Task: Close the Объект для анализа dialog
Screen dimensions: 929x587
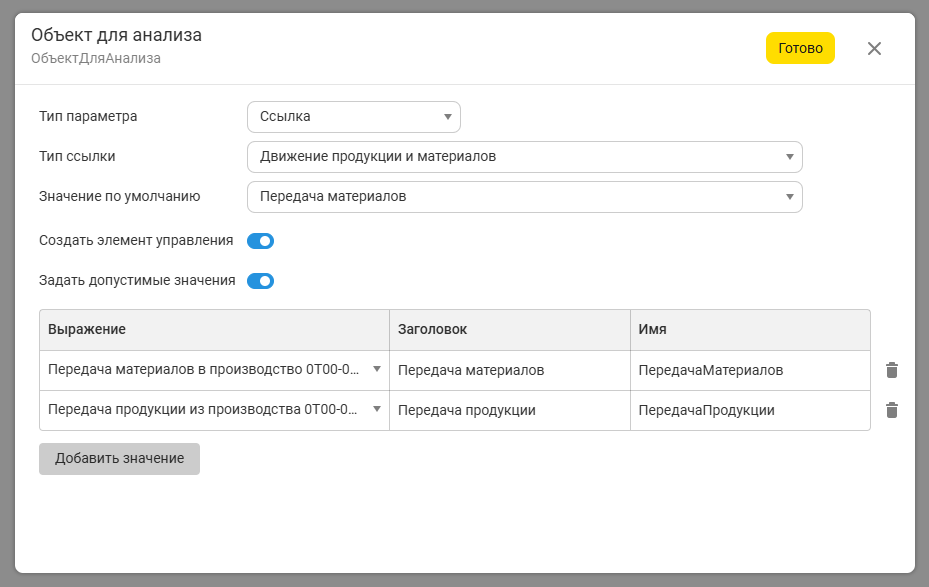Action: click(874, 49)
